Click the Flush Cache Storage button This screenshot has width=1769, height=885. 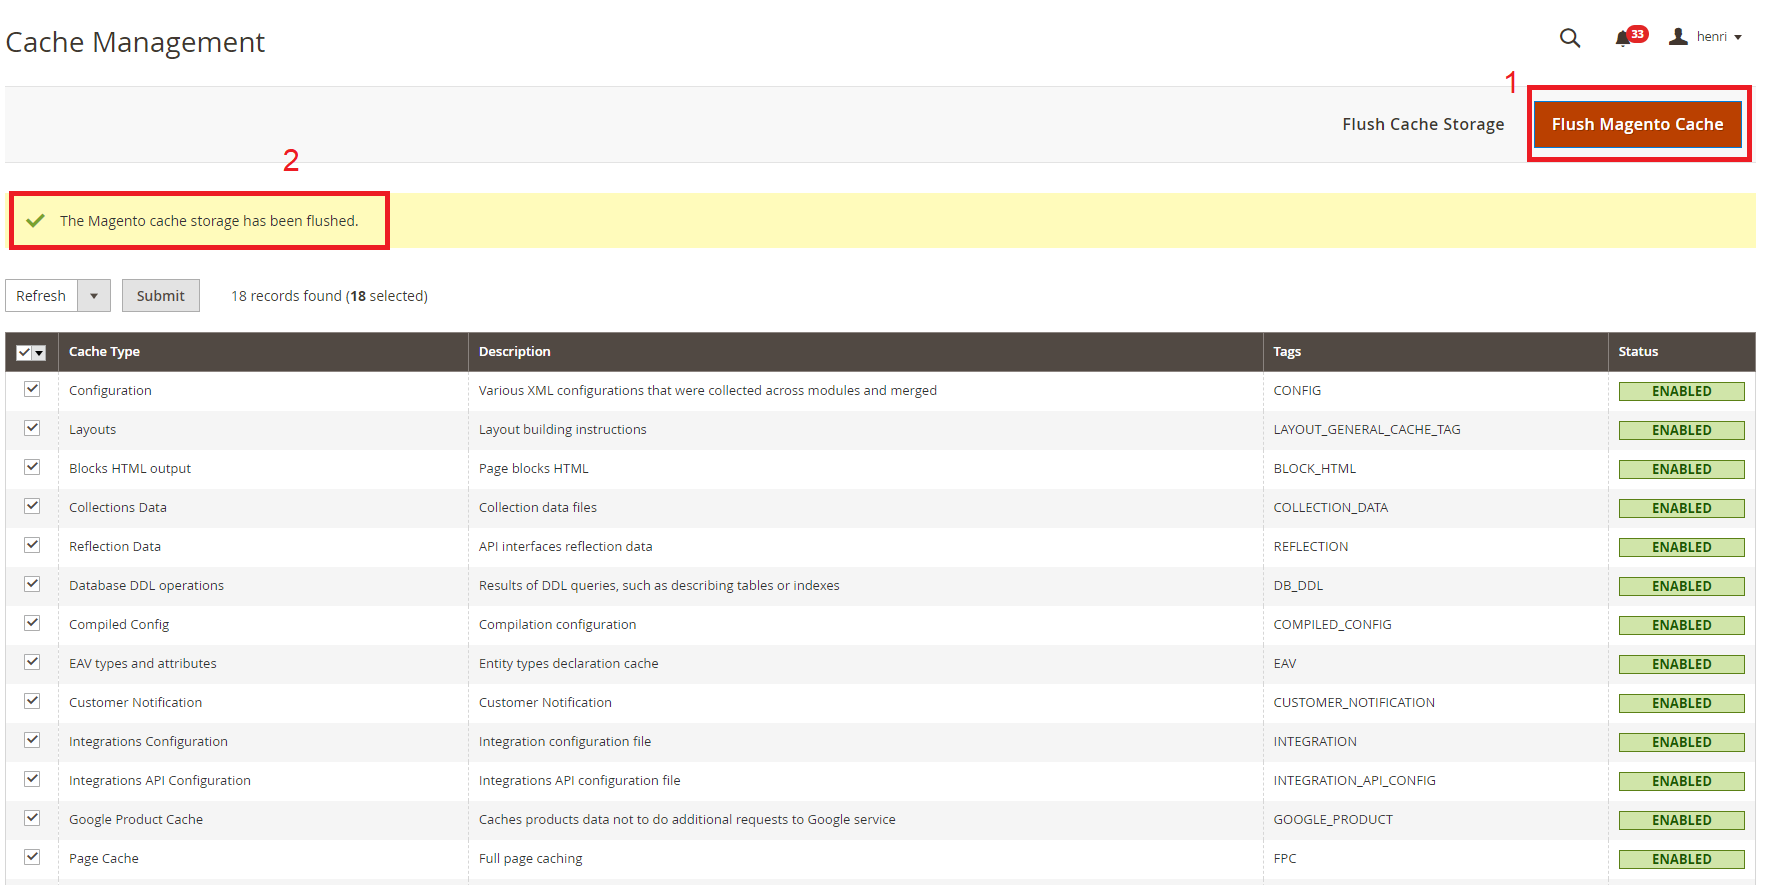(1423, 124)
